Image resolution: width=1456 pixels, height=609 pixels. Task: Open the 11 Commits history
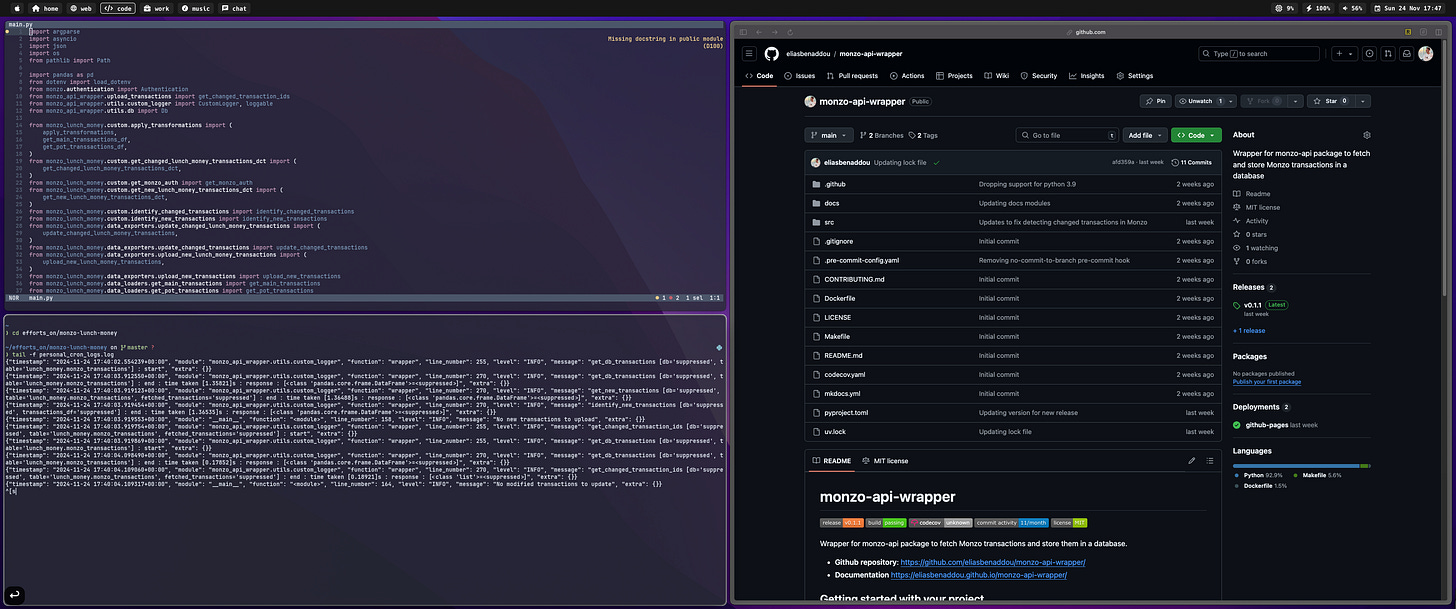click(x=1190, y=162)
